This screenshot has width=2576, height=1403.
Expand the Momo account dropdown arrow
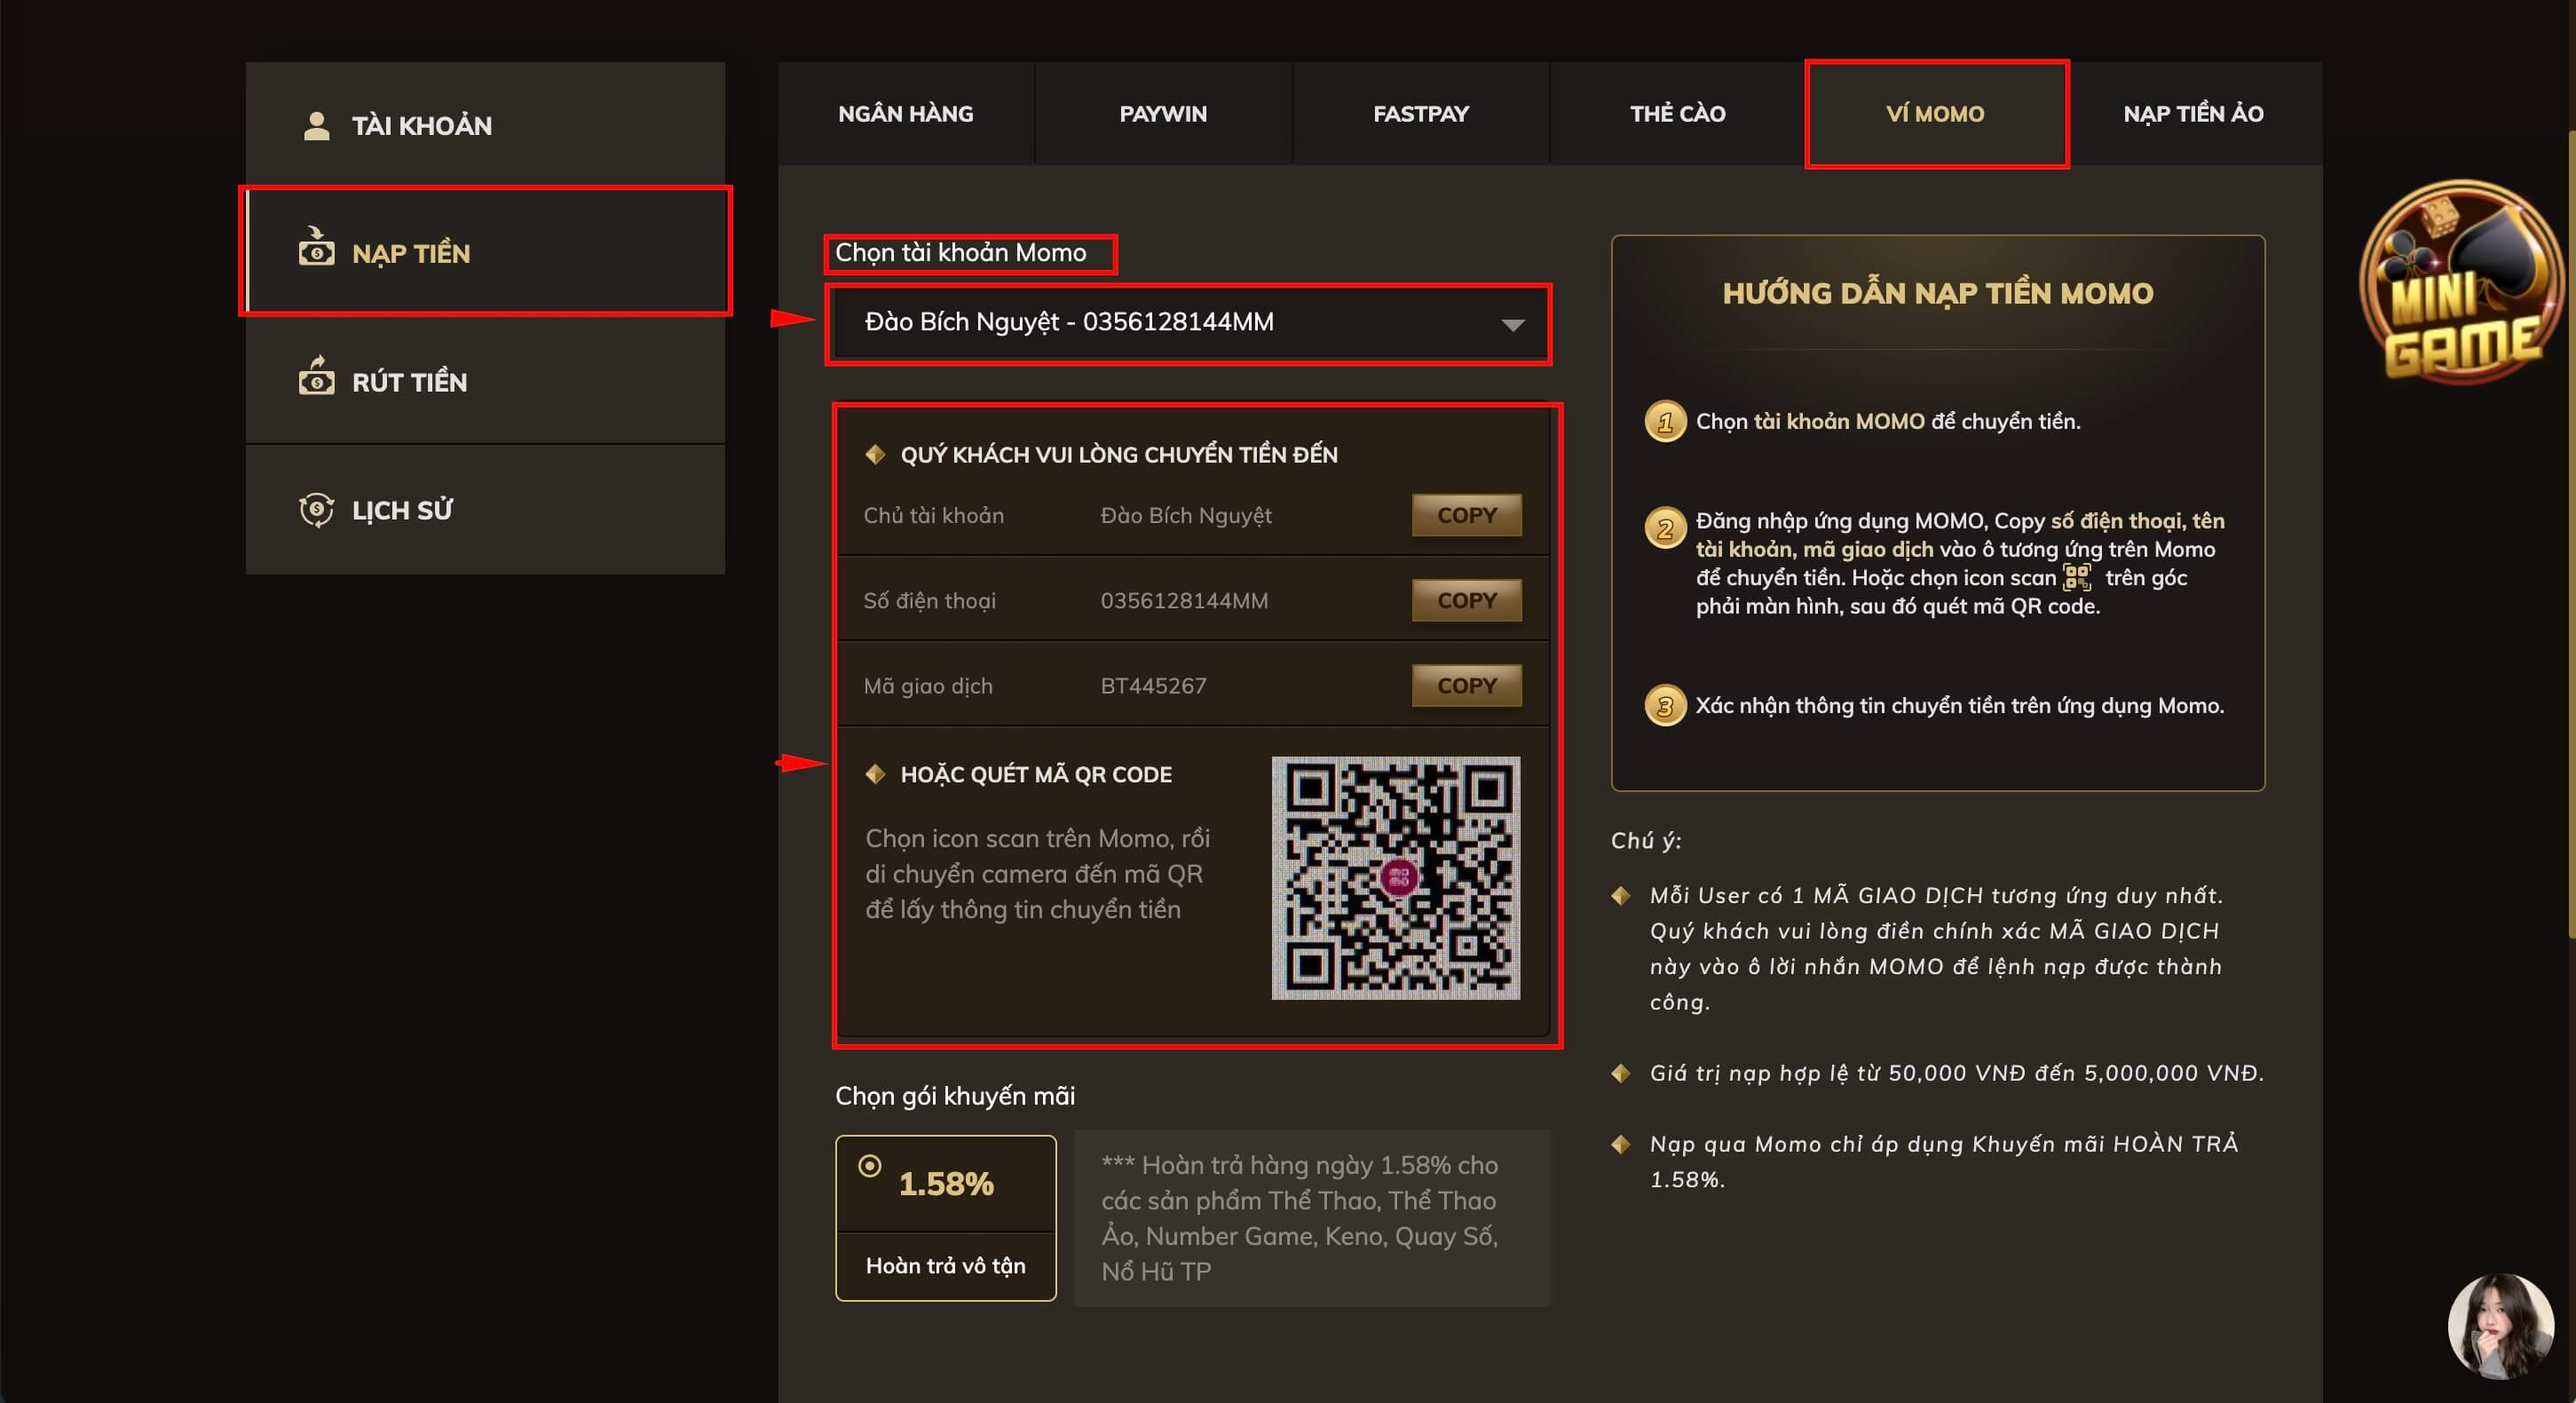[x=1512, y=324]
